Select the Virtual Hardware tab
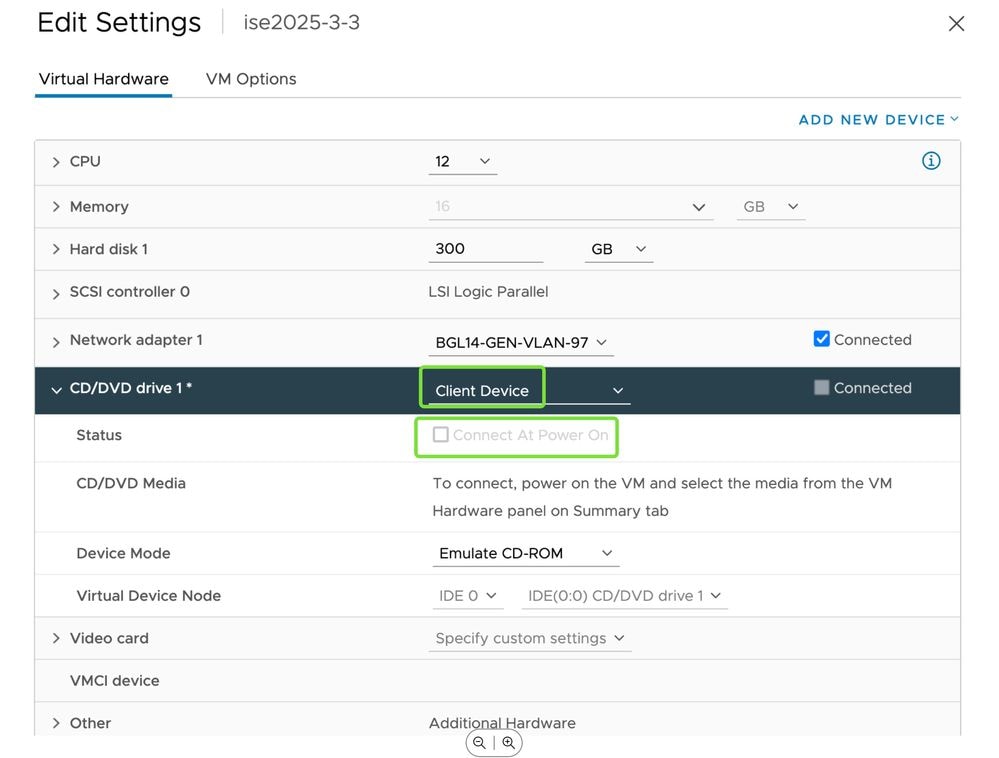The image size is (999, 758). point(103,79)
